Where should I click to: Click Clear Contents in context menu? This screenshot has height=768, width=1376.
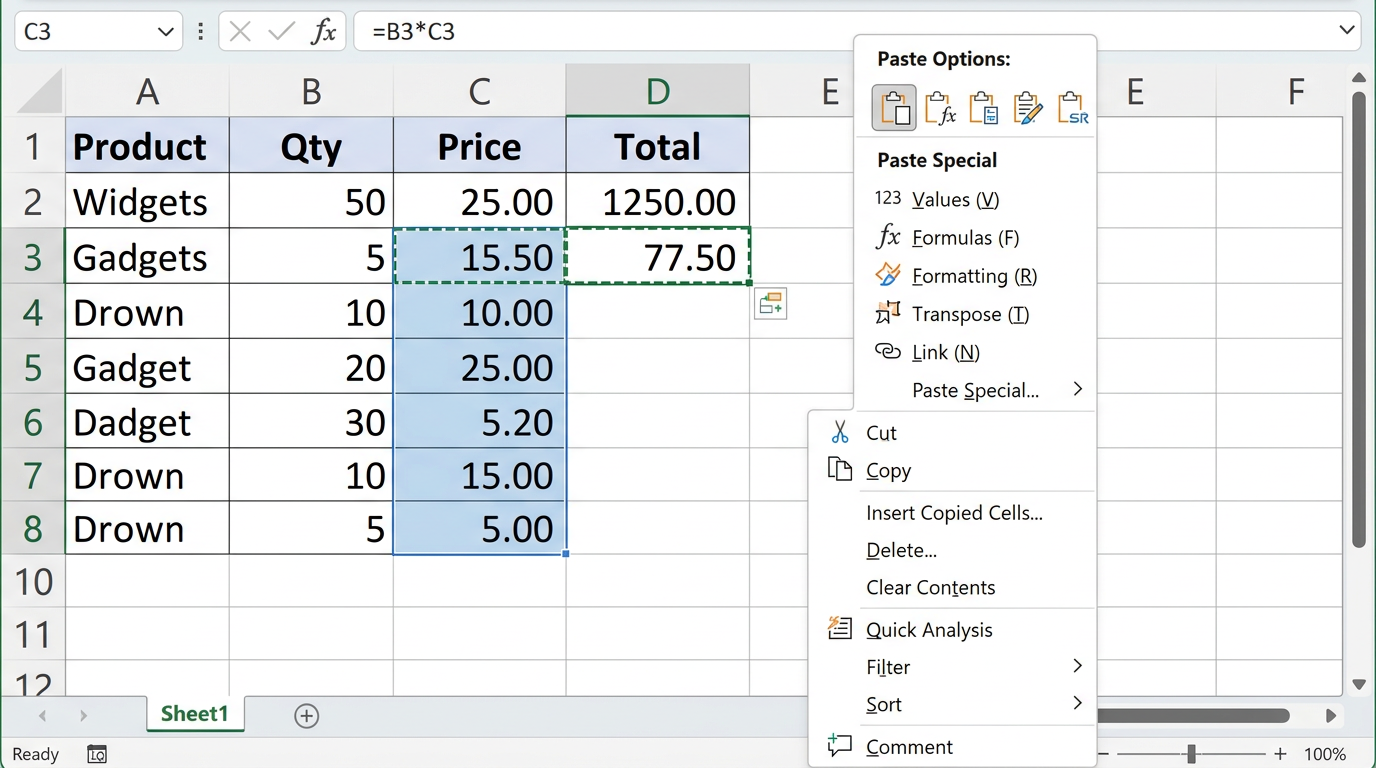930,588
